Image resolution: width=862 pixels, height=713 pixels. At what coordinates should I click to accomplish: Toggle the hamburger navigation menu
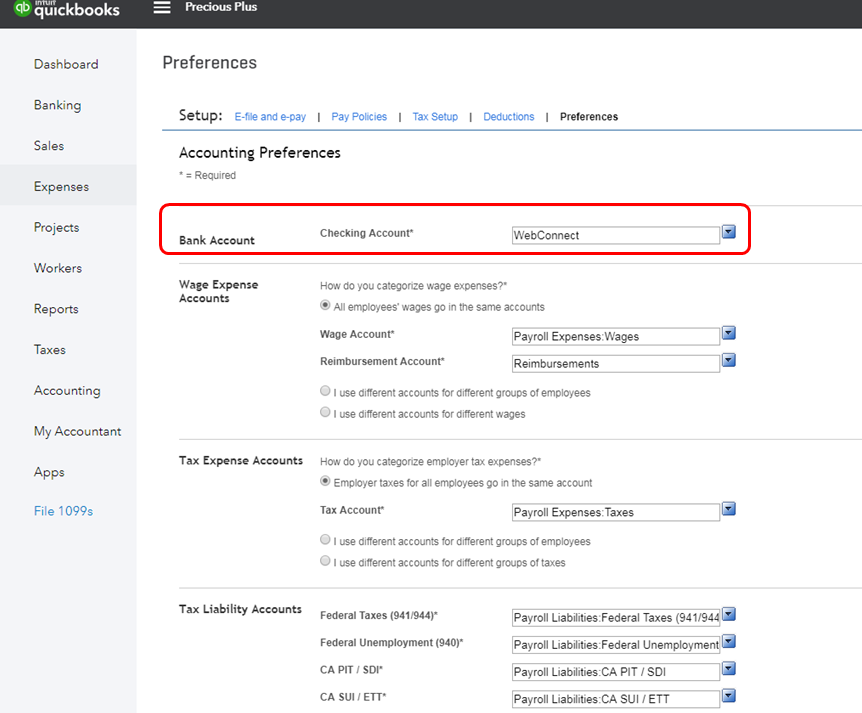[162, 8]
